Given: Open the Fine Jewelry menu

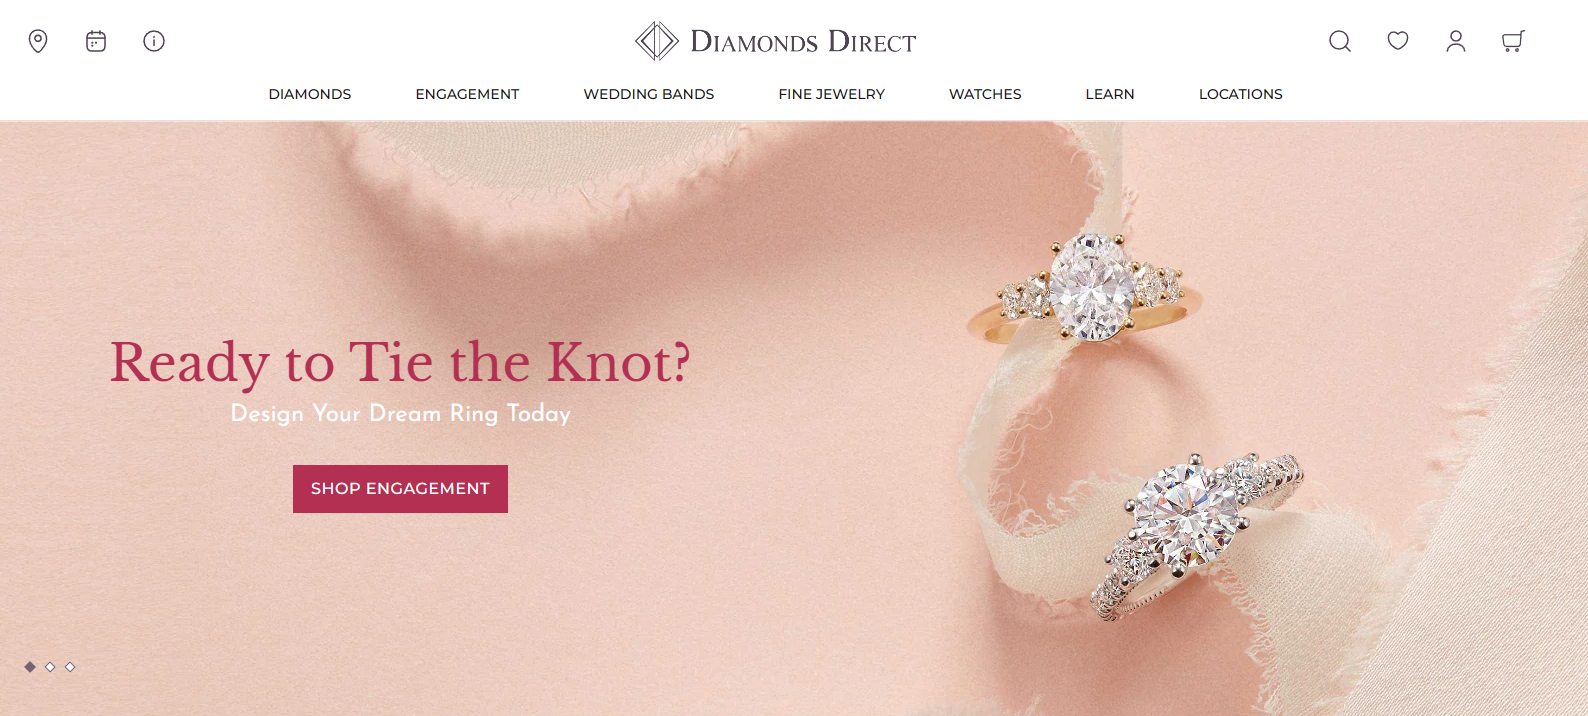Looking at the screenshot, I should tap(832, 94).
